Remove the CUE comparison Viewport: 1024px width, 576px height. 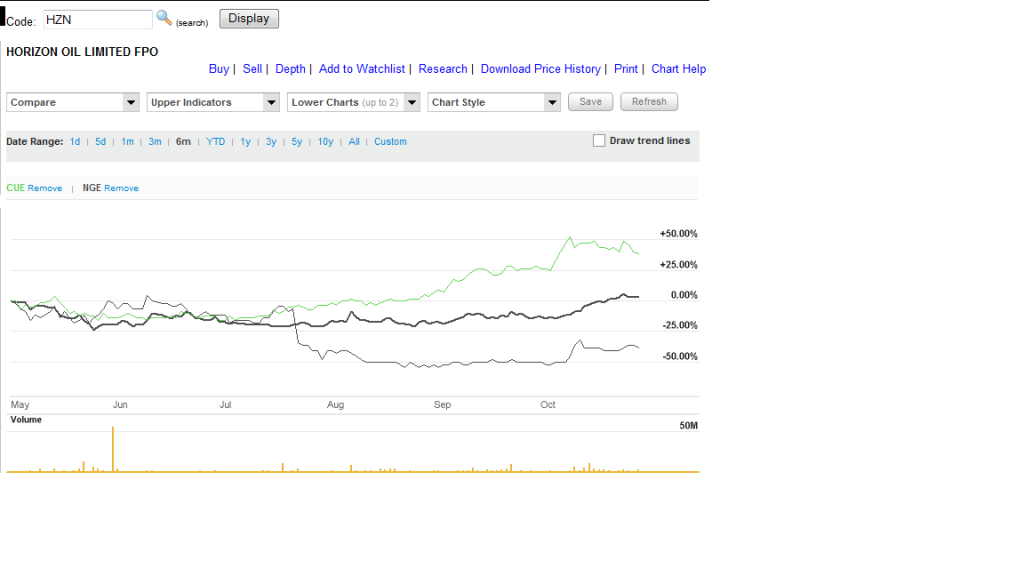point(45,188)
